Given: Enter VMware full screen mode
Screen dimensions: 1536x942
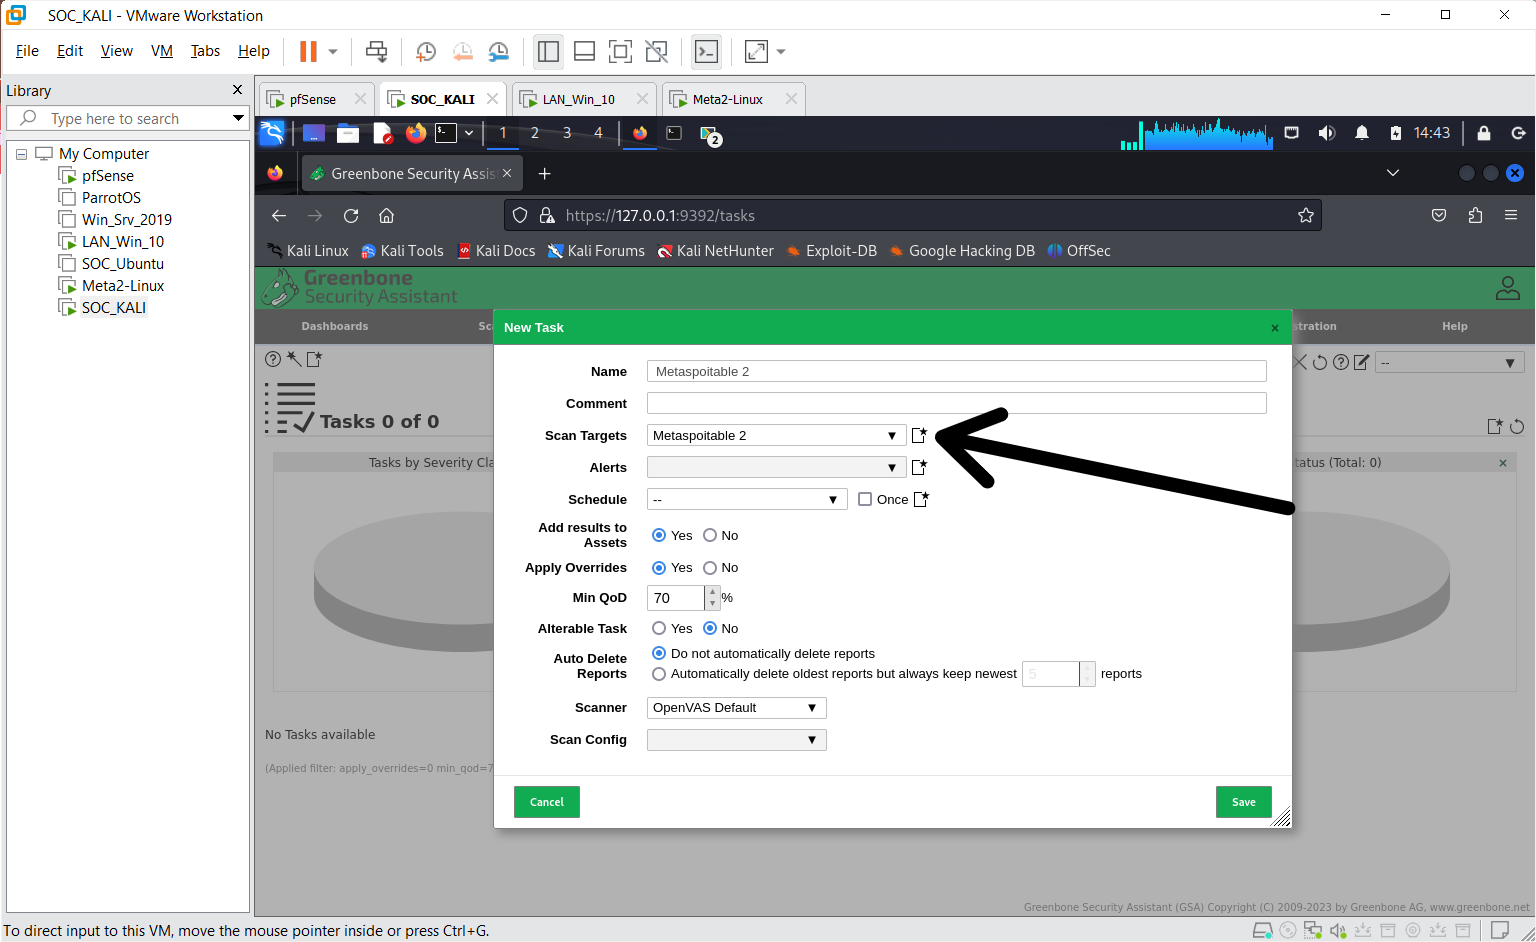Looking at the screenshot, I should click(620, 51).
